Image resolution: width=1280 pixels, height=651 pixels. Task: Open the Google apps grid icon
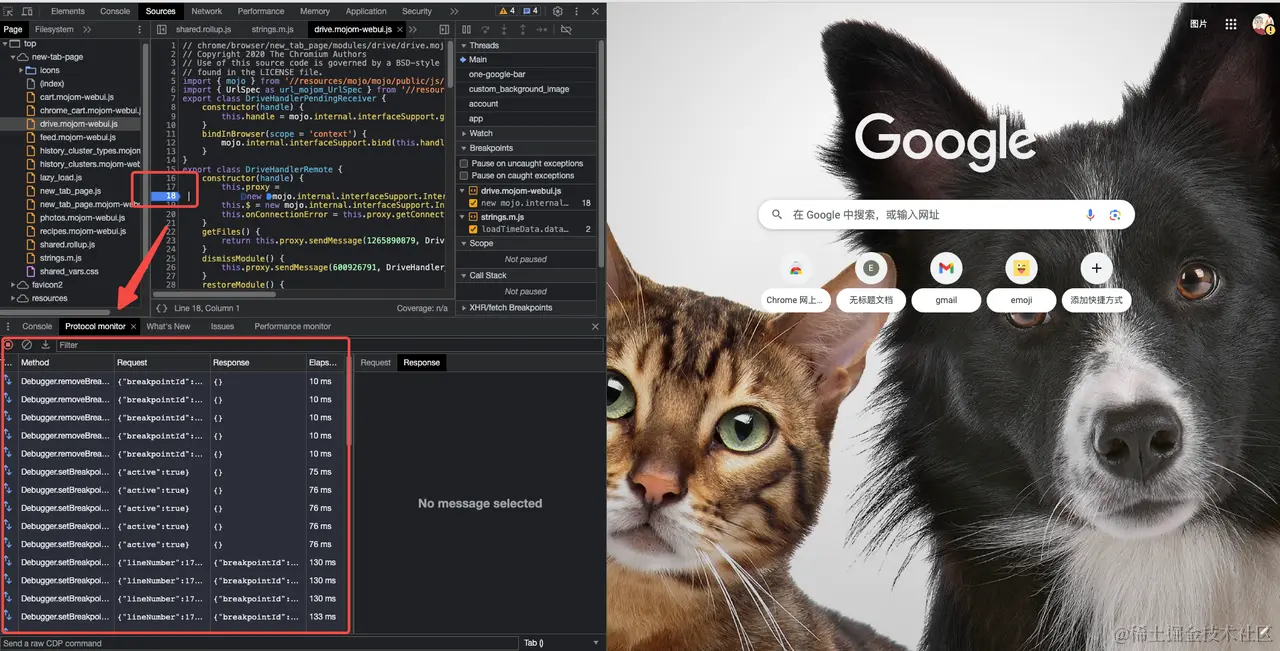(x=1231, y=23)
